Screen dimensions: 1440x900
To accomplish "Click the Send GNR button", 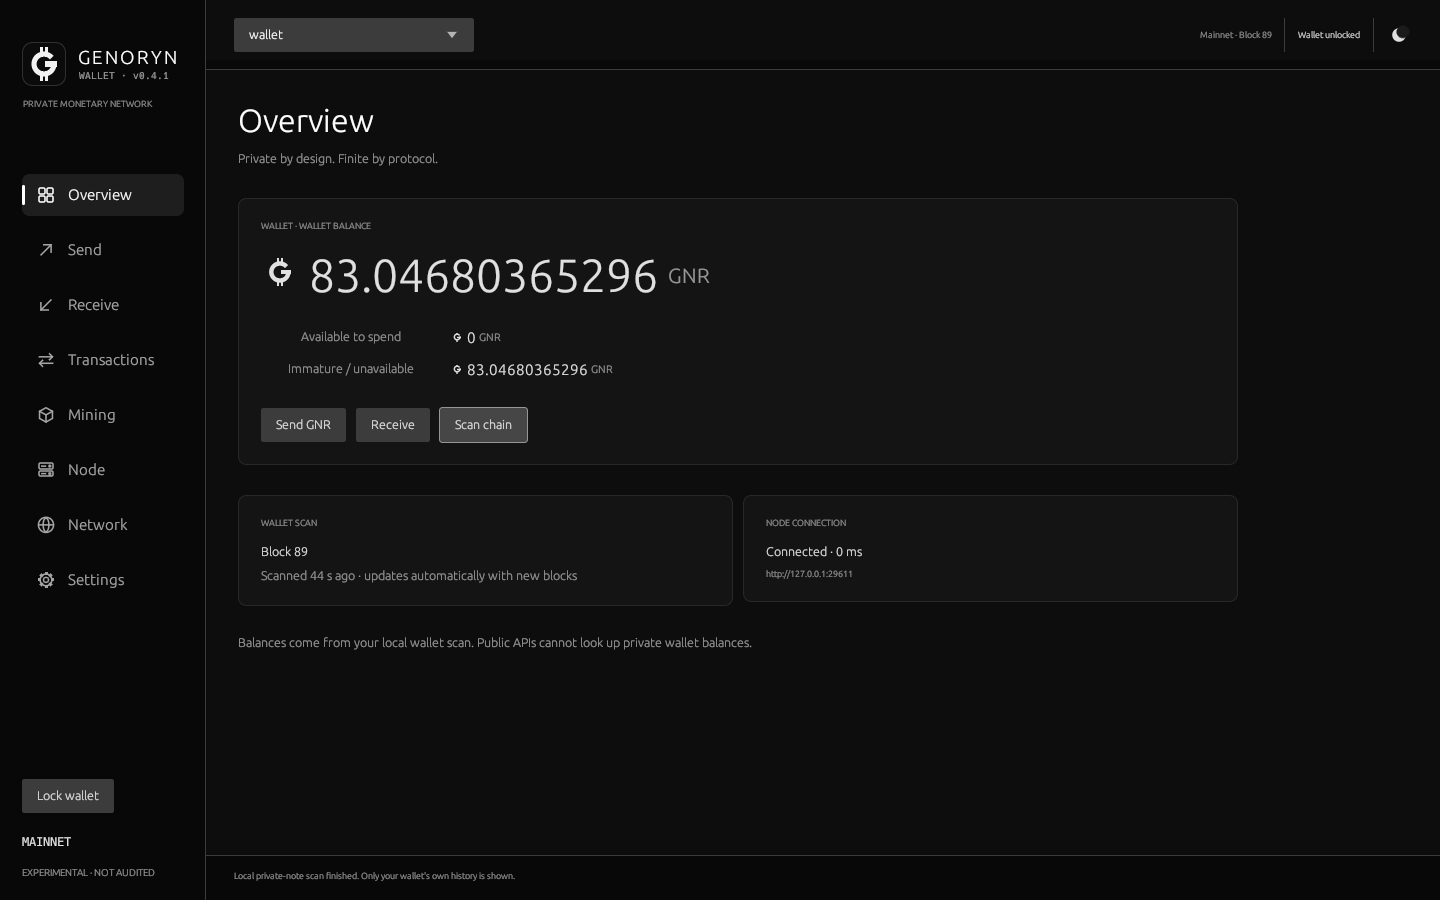I will tap(303, 425).
